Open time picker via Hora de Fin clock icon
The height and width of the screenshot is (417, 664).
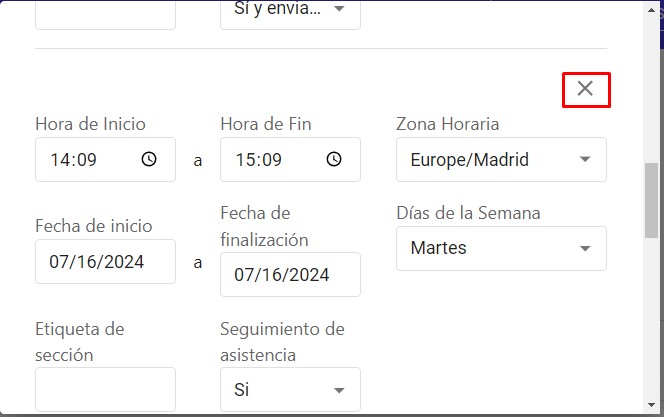point(334,159)
